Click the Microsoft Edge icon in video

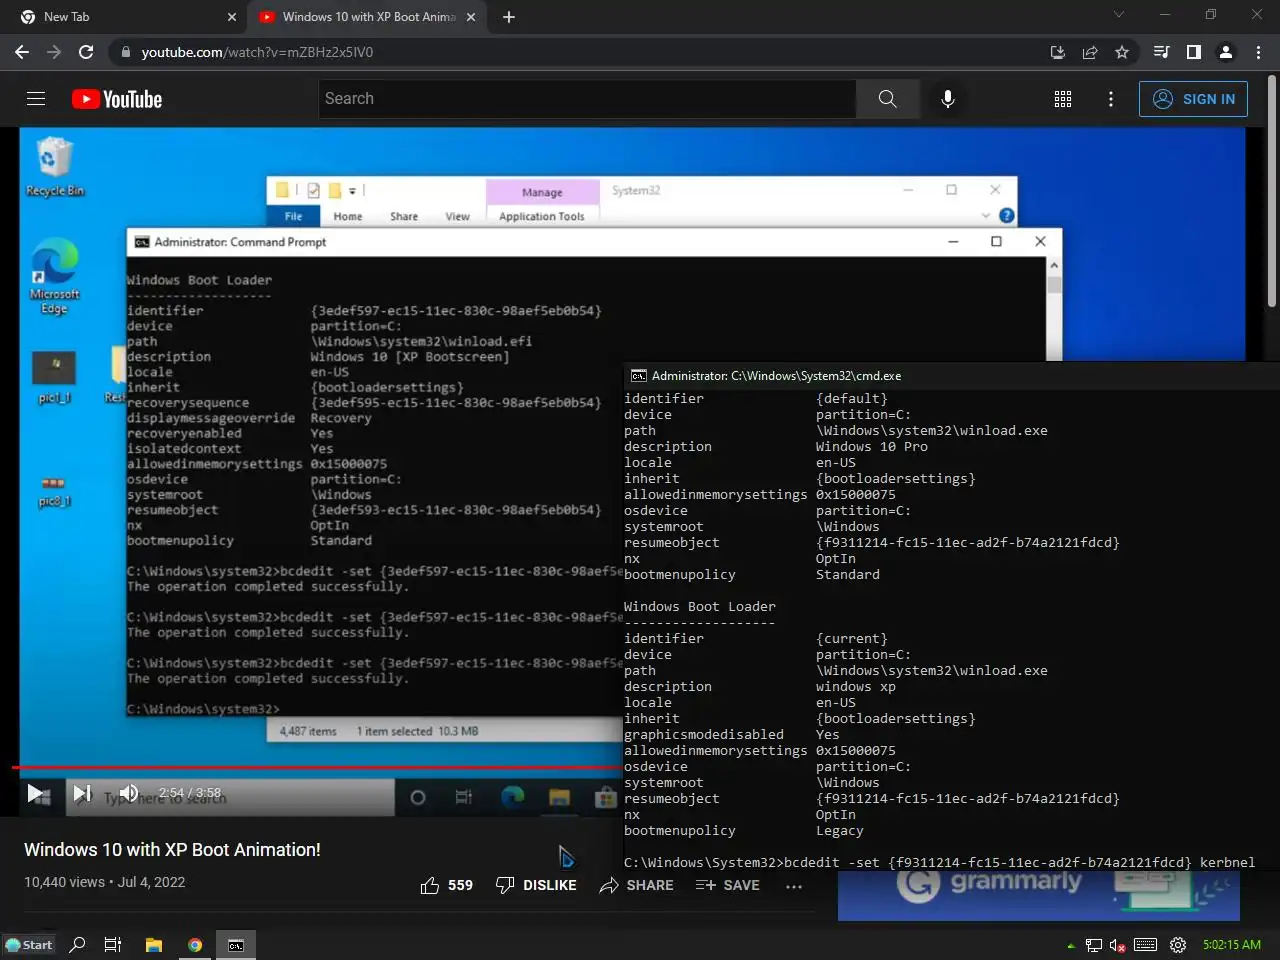coord(55,277)
